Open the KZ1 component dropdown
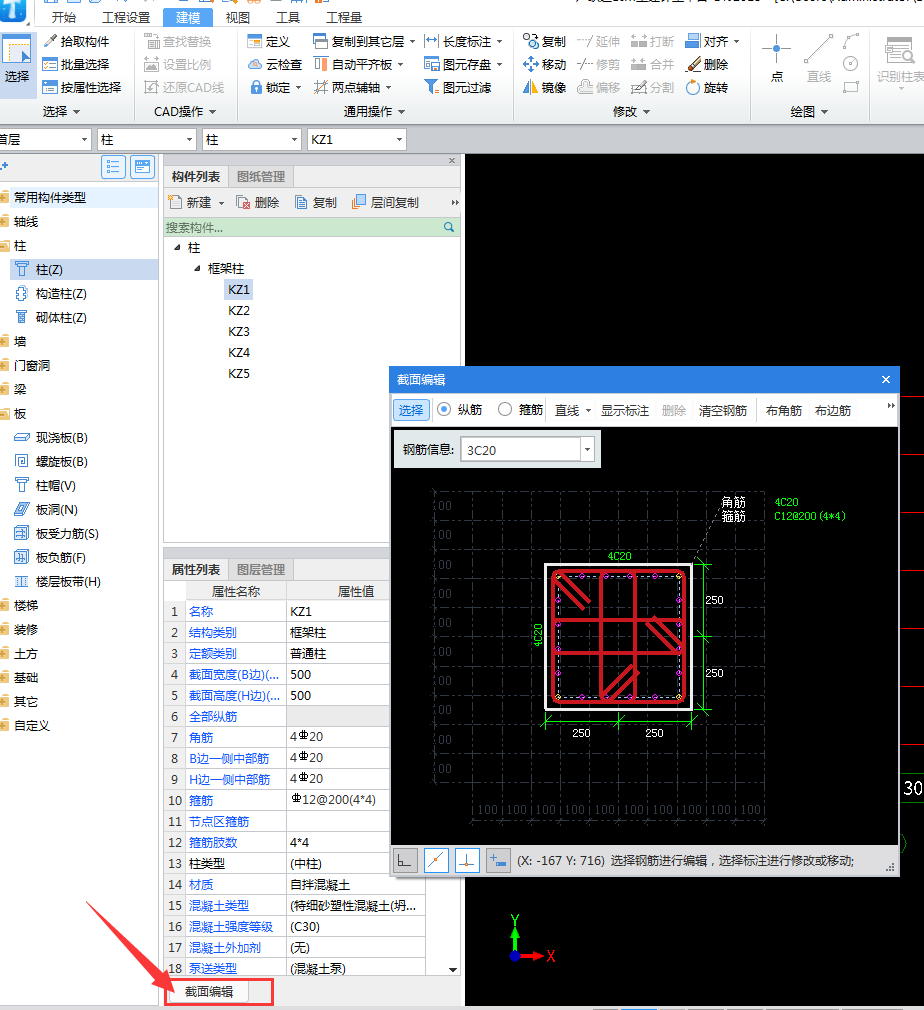The width and height of the screenshot is (924, 1010). coord(399,140)
